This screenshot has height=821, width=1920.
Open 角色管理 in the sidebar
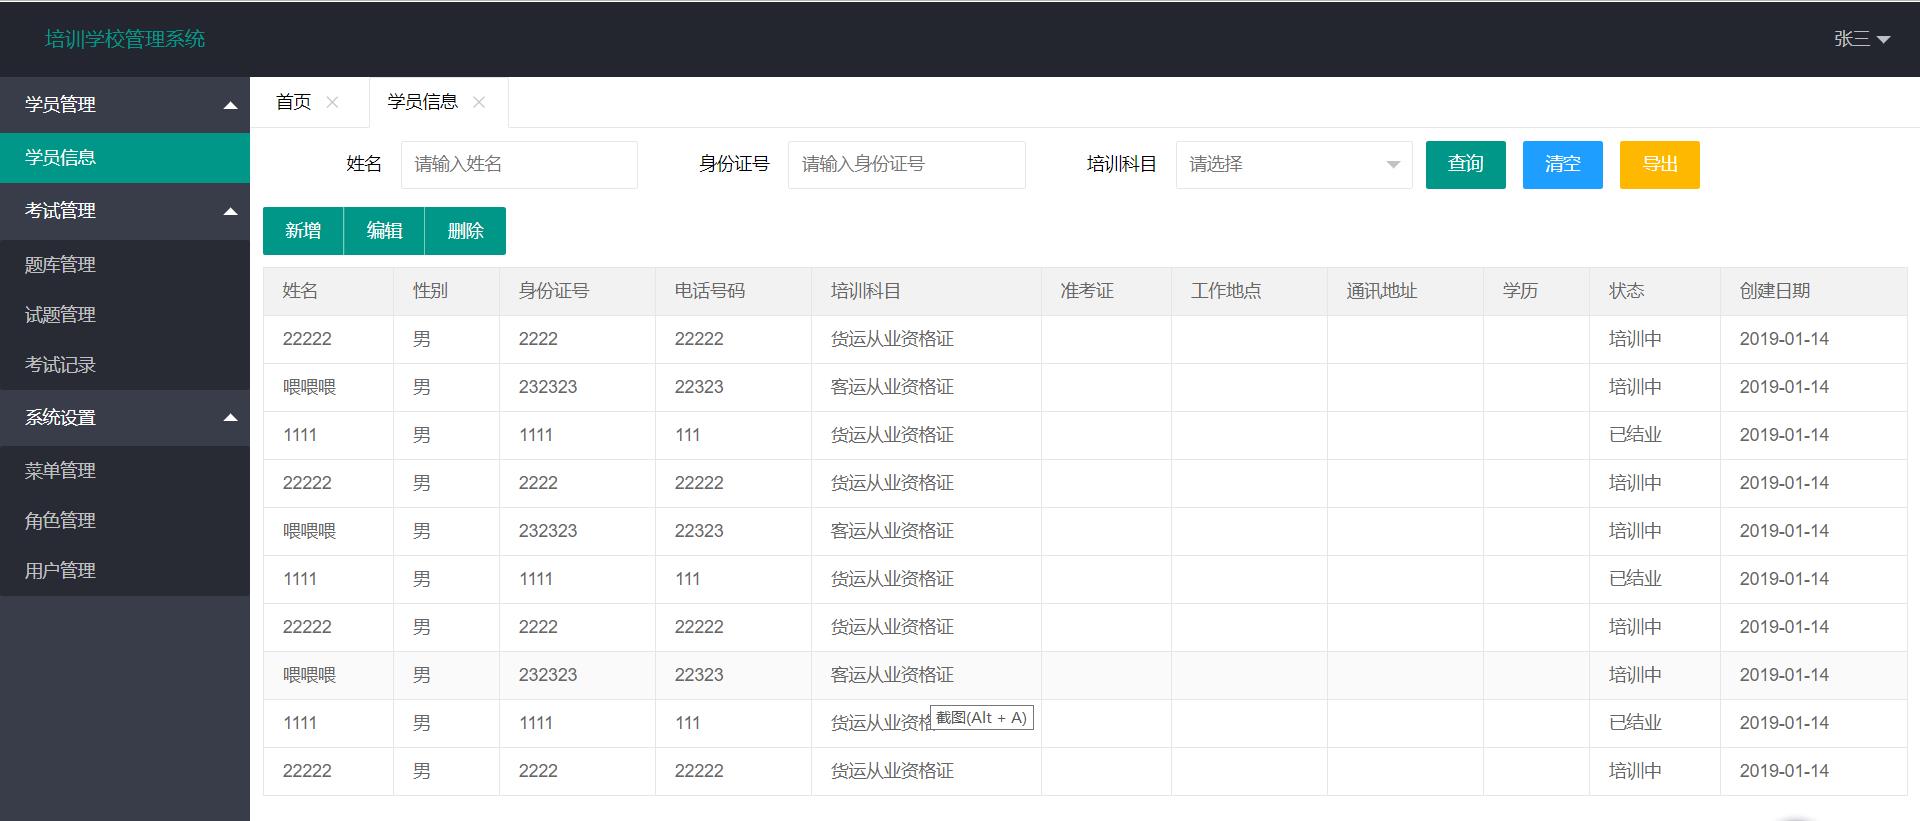125,521
